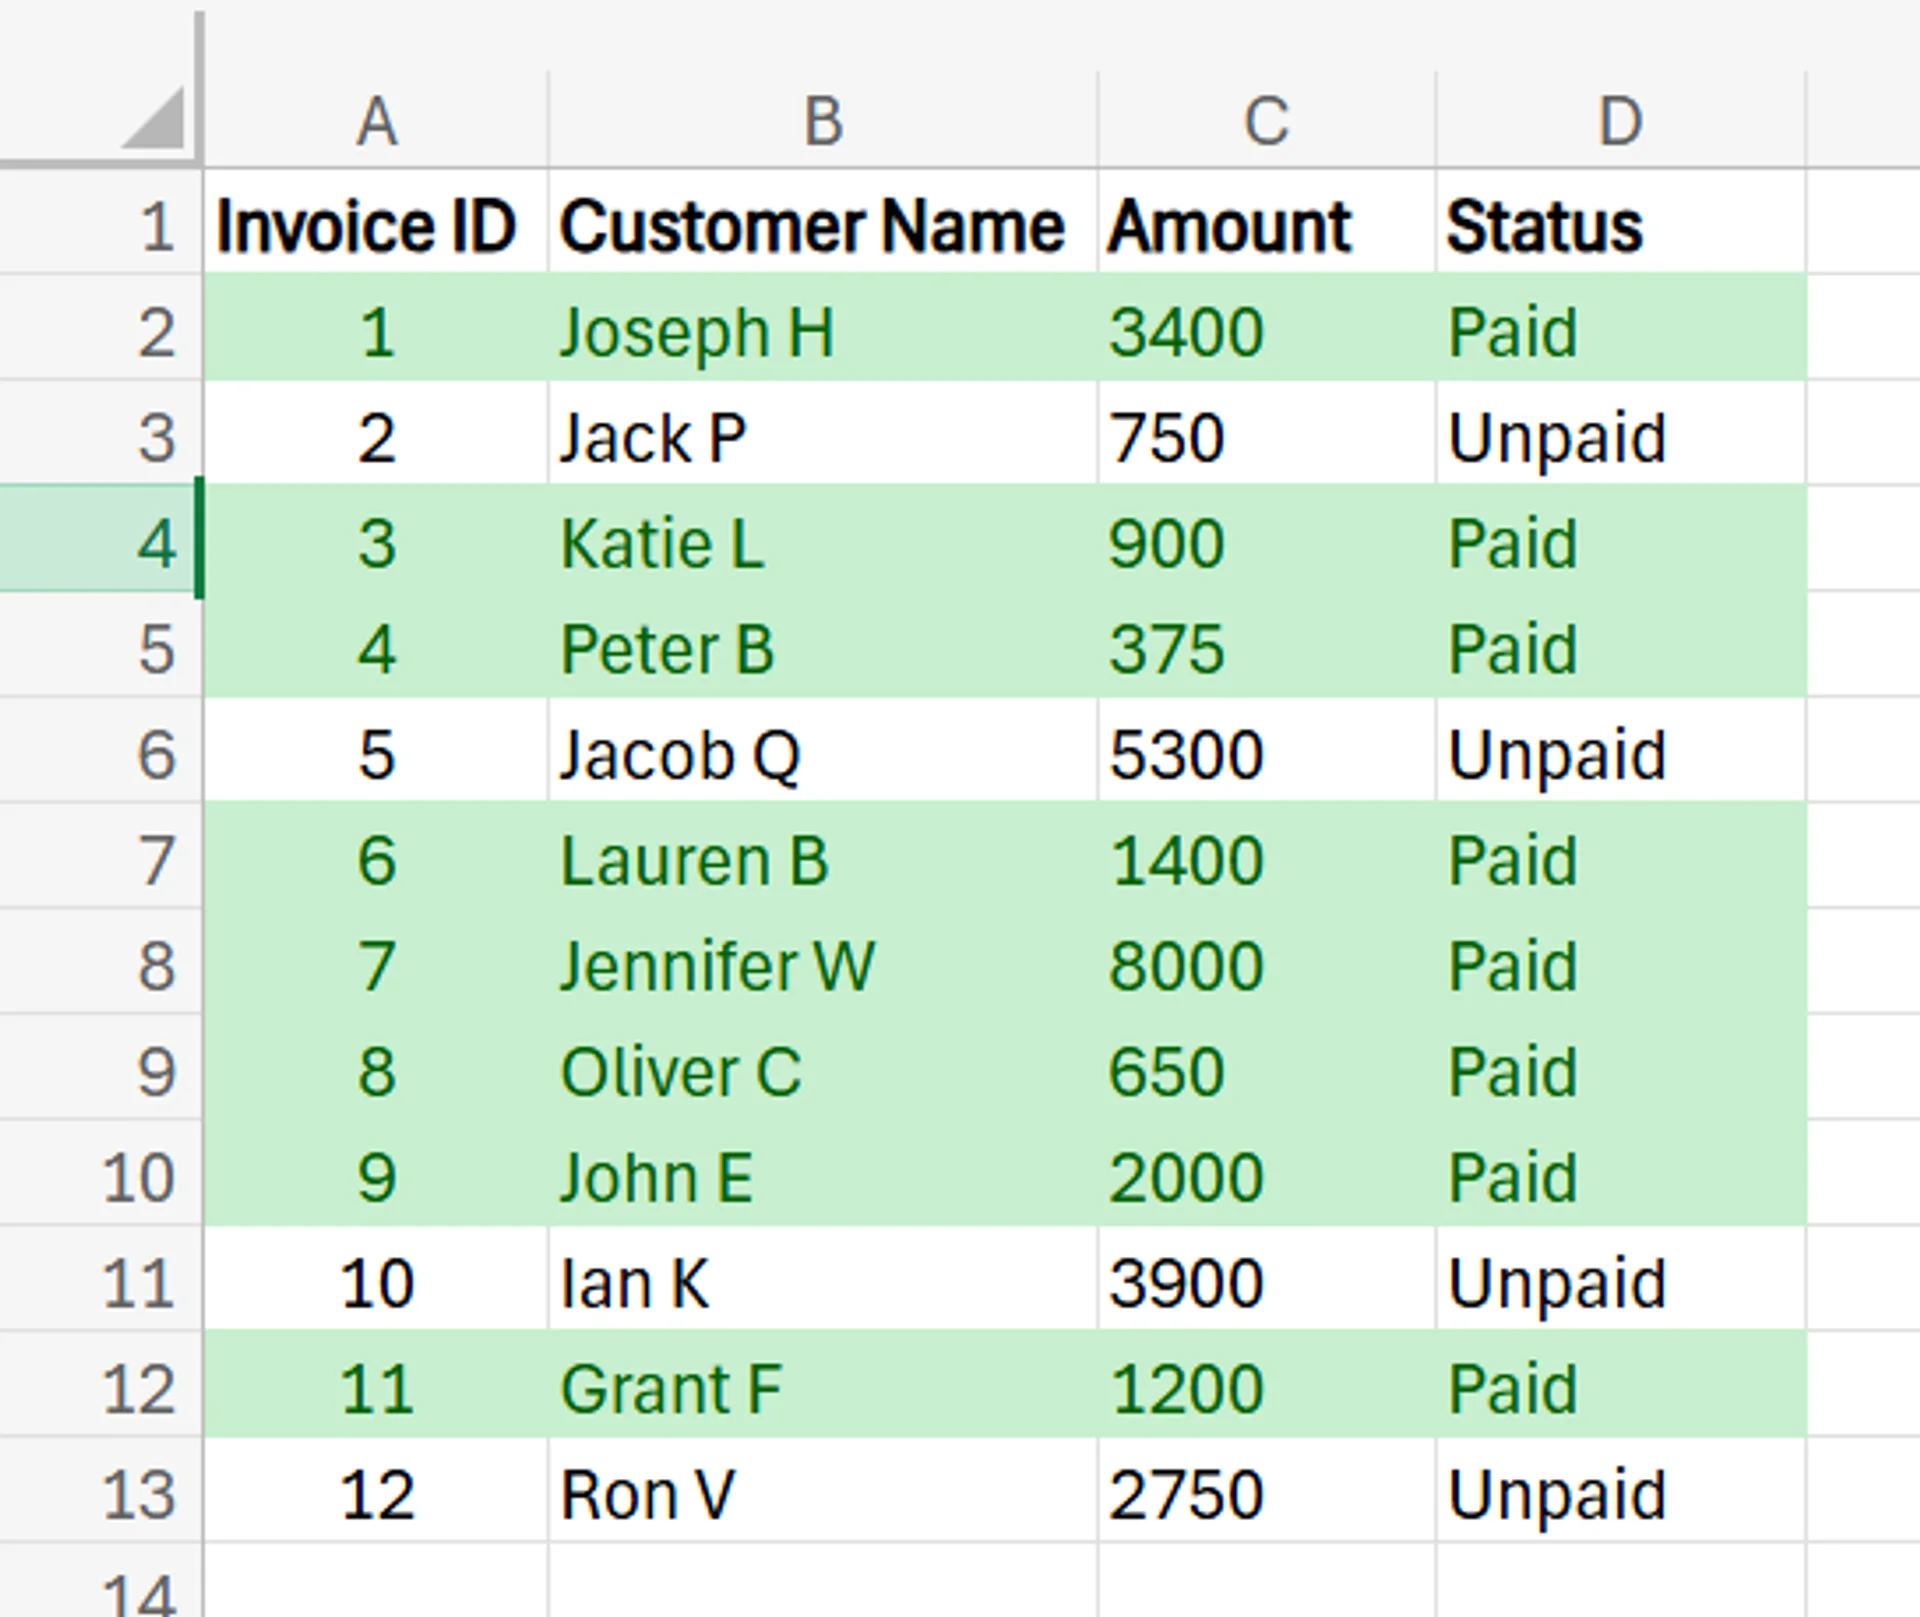The height and width of the screenshot is (1617, 1920).
Task: Select Ian K's Unpaid status cell
Action: tap(1621, 1279)
